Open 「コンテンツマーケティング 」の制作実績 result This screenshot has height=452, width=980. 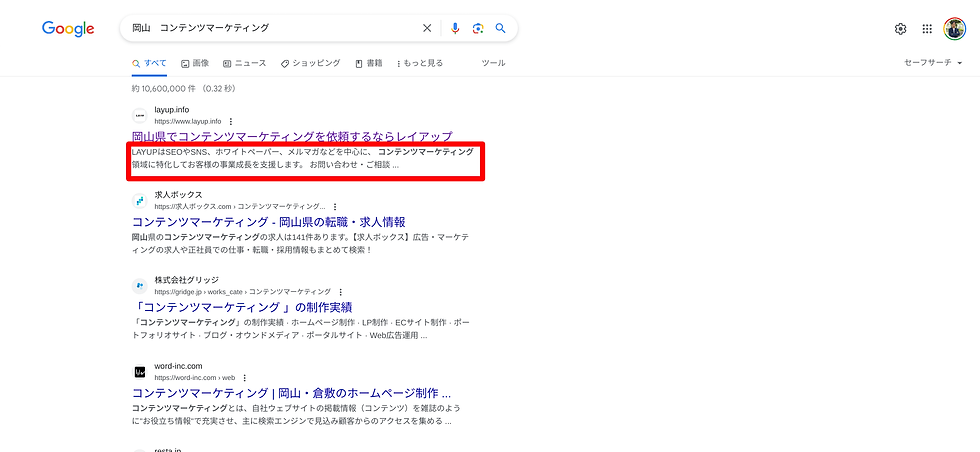[x=242, y=307]
